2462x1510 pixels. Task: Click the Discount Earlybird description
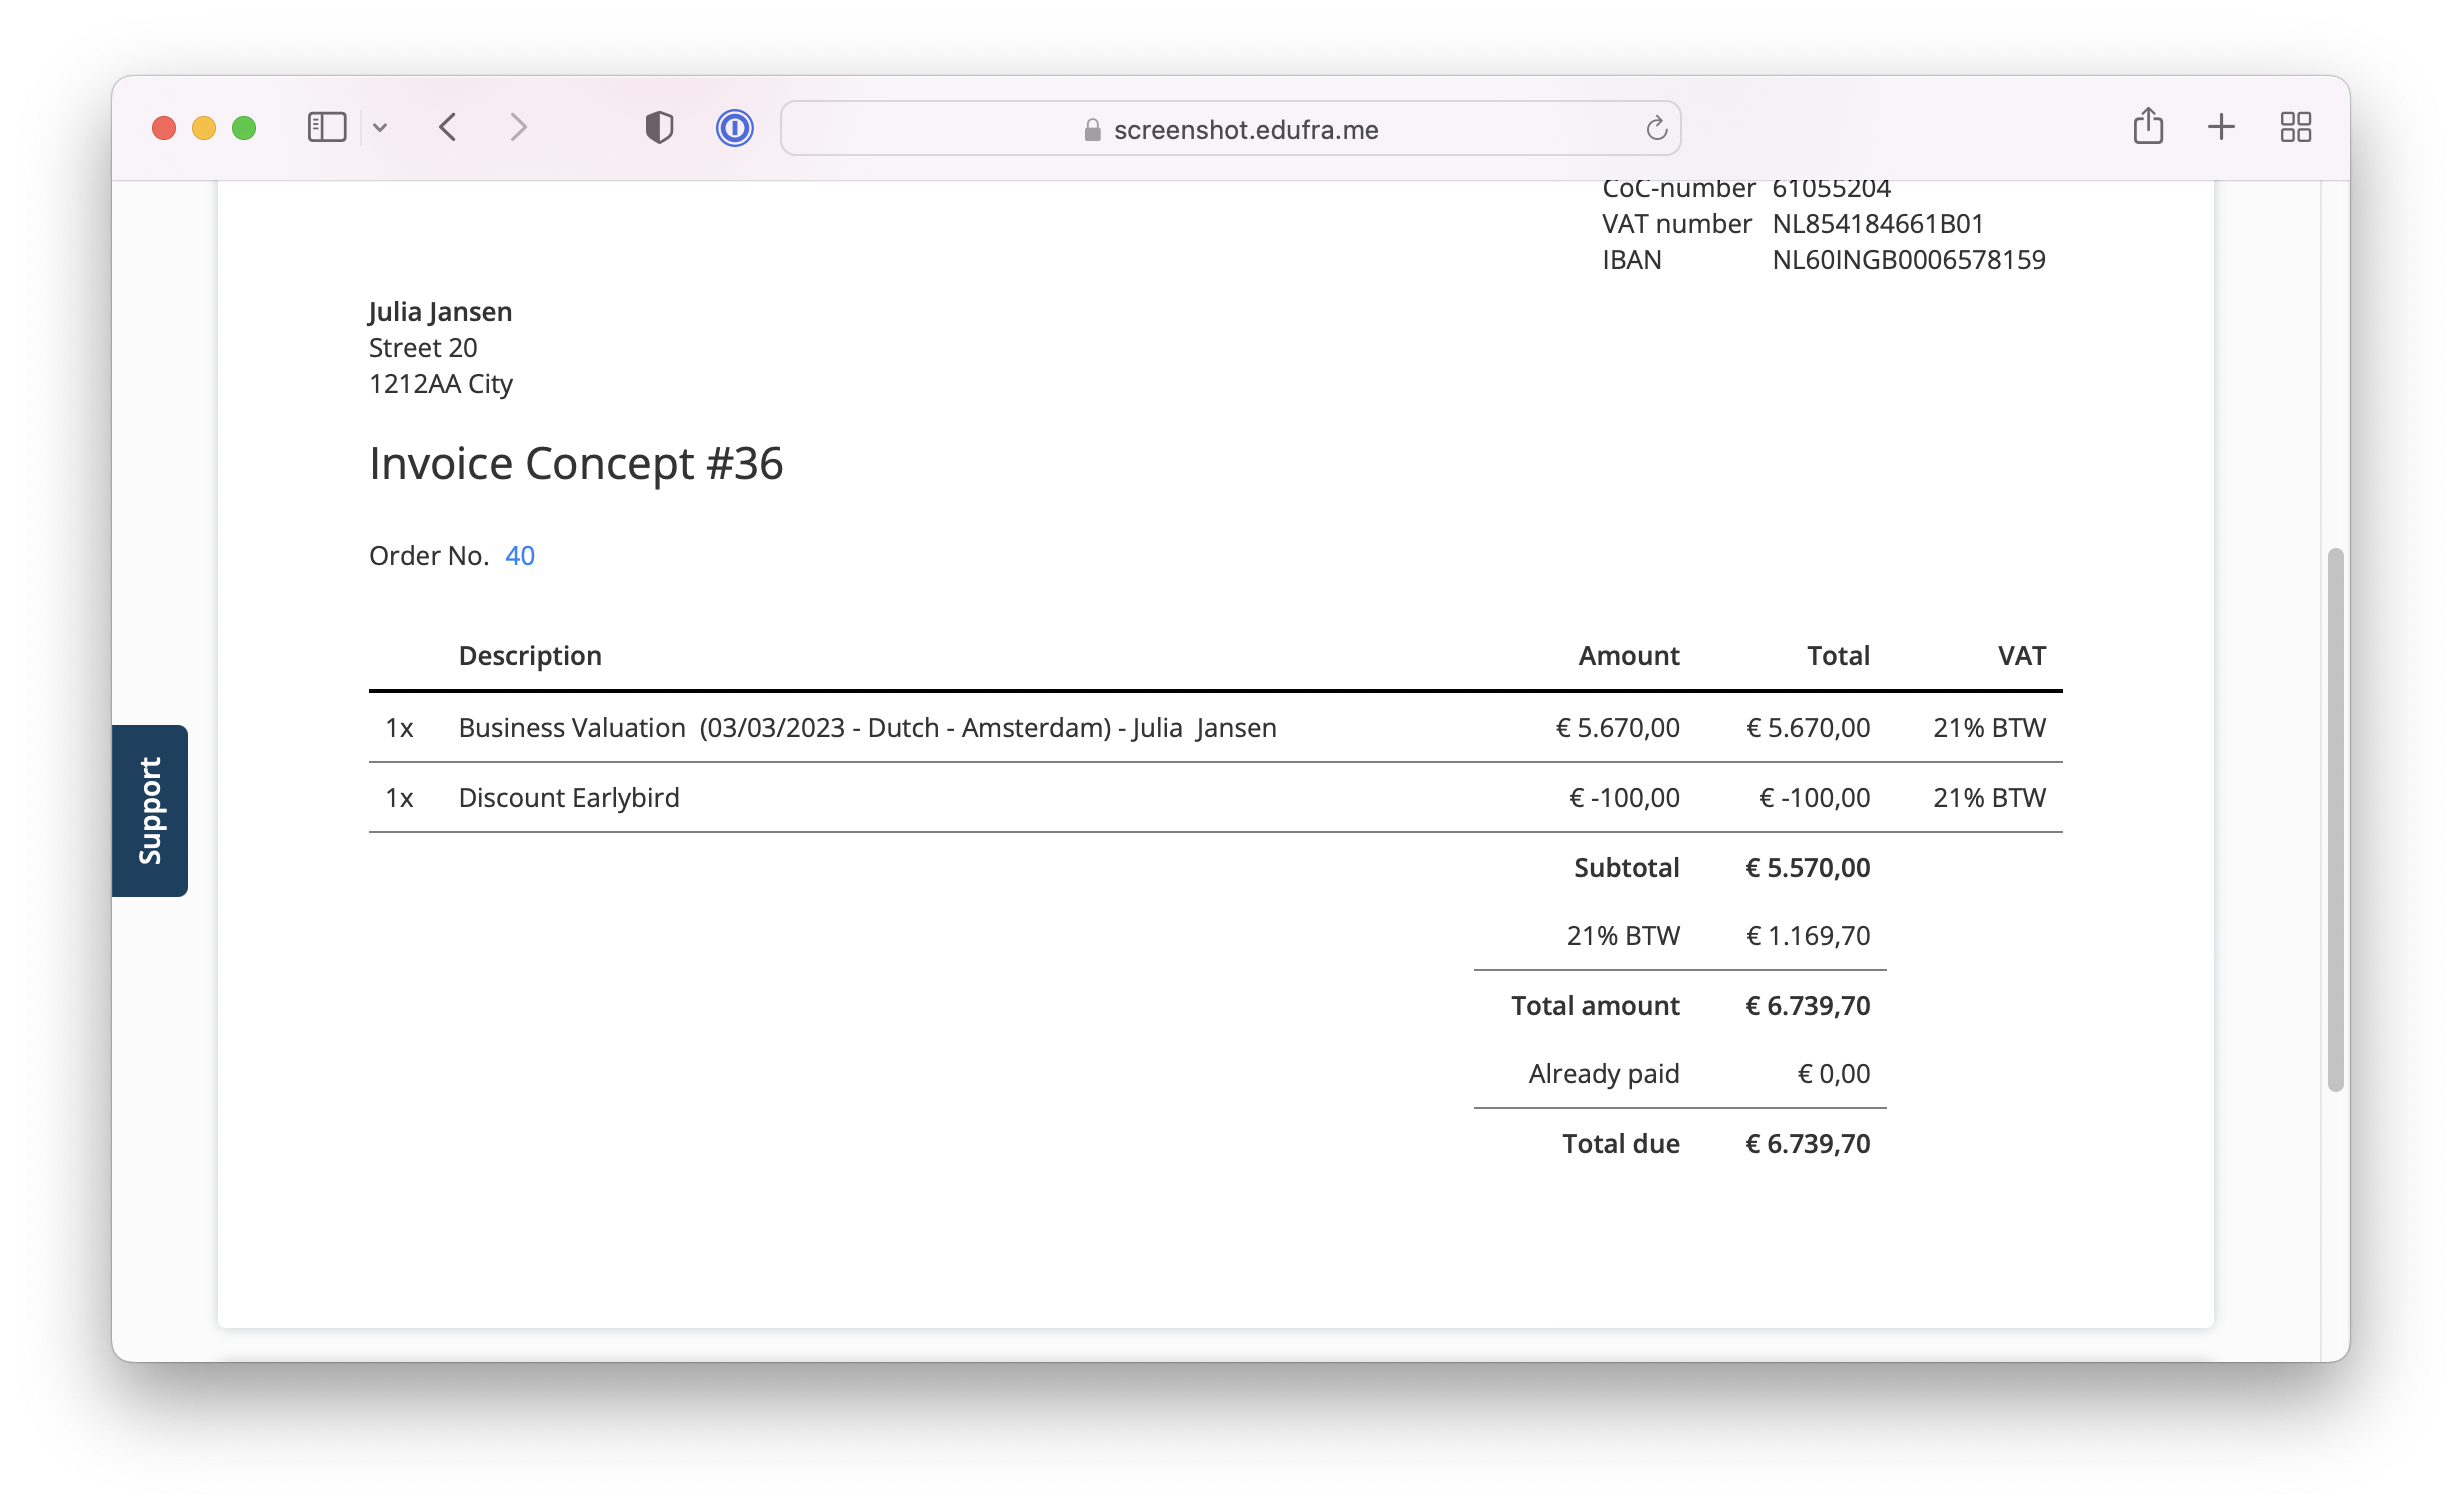(569, 798)
